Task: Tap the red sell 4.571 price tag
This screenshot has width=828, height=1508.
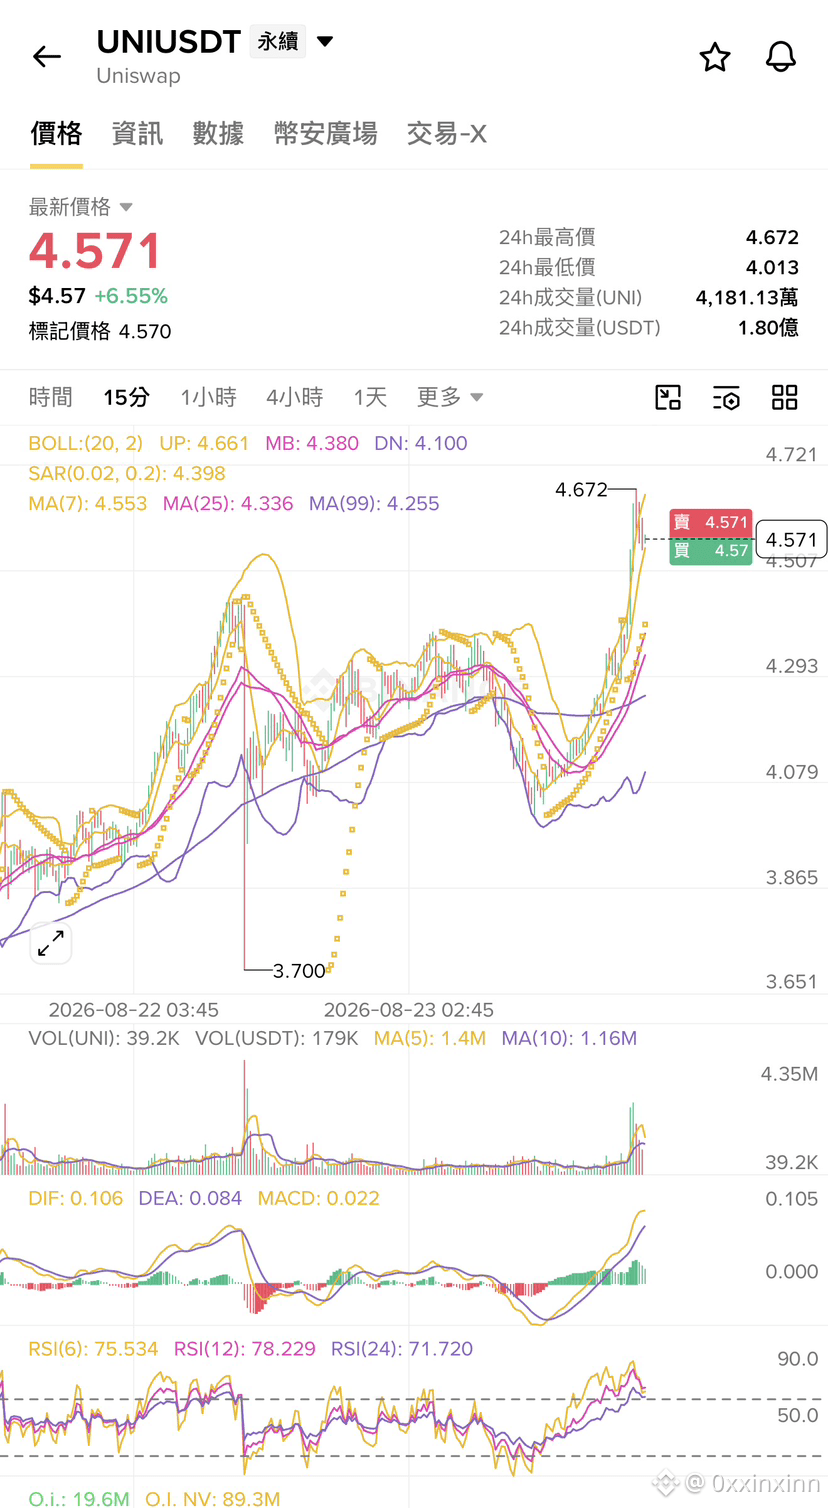Action: [x=710, y=522]
